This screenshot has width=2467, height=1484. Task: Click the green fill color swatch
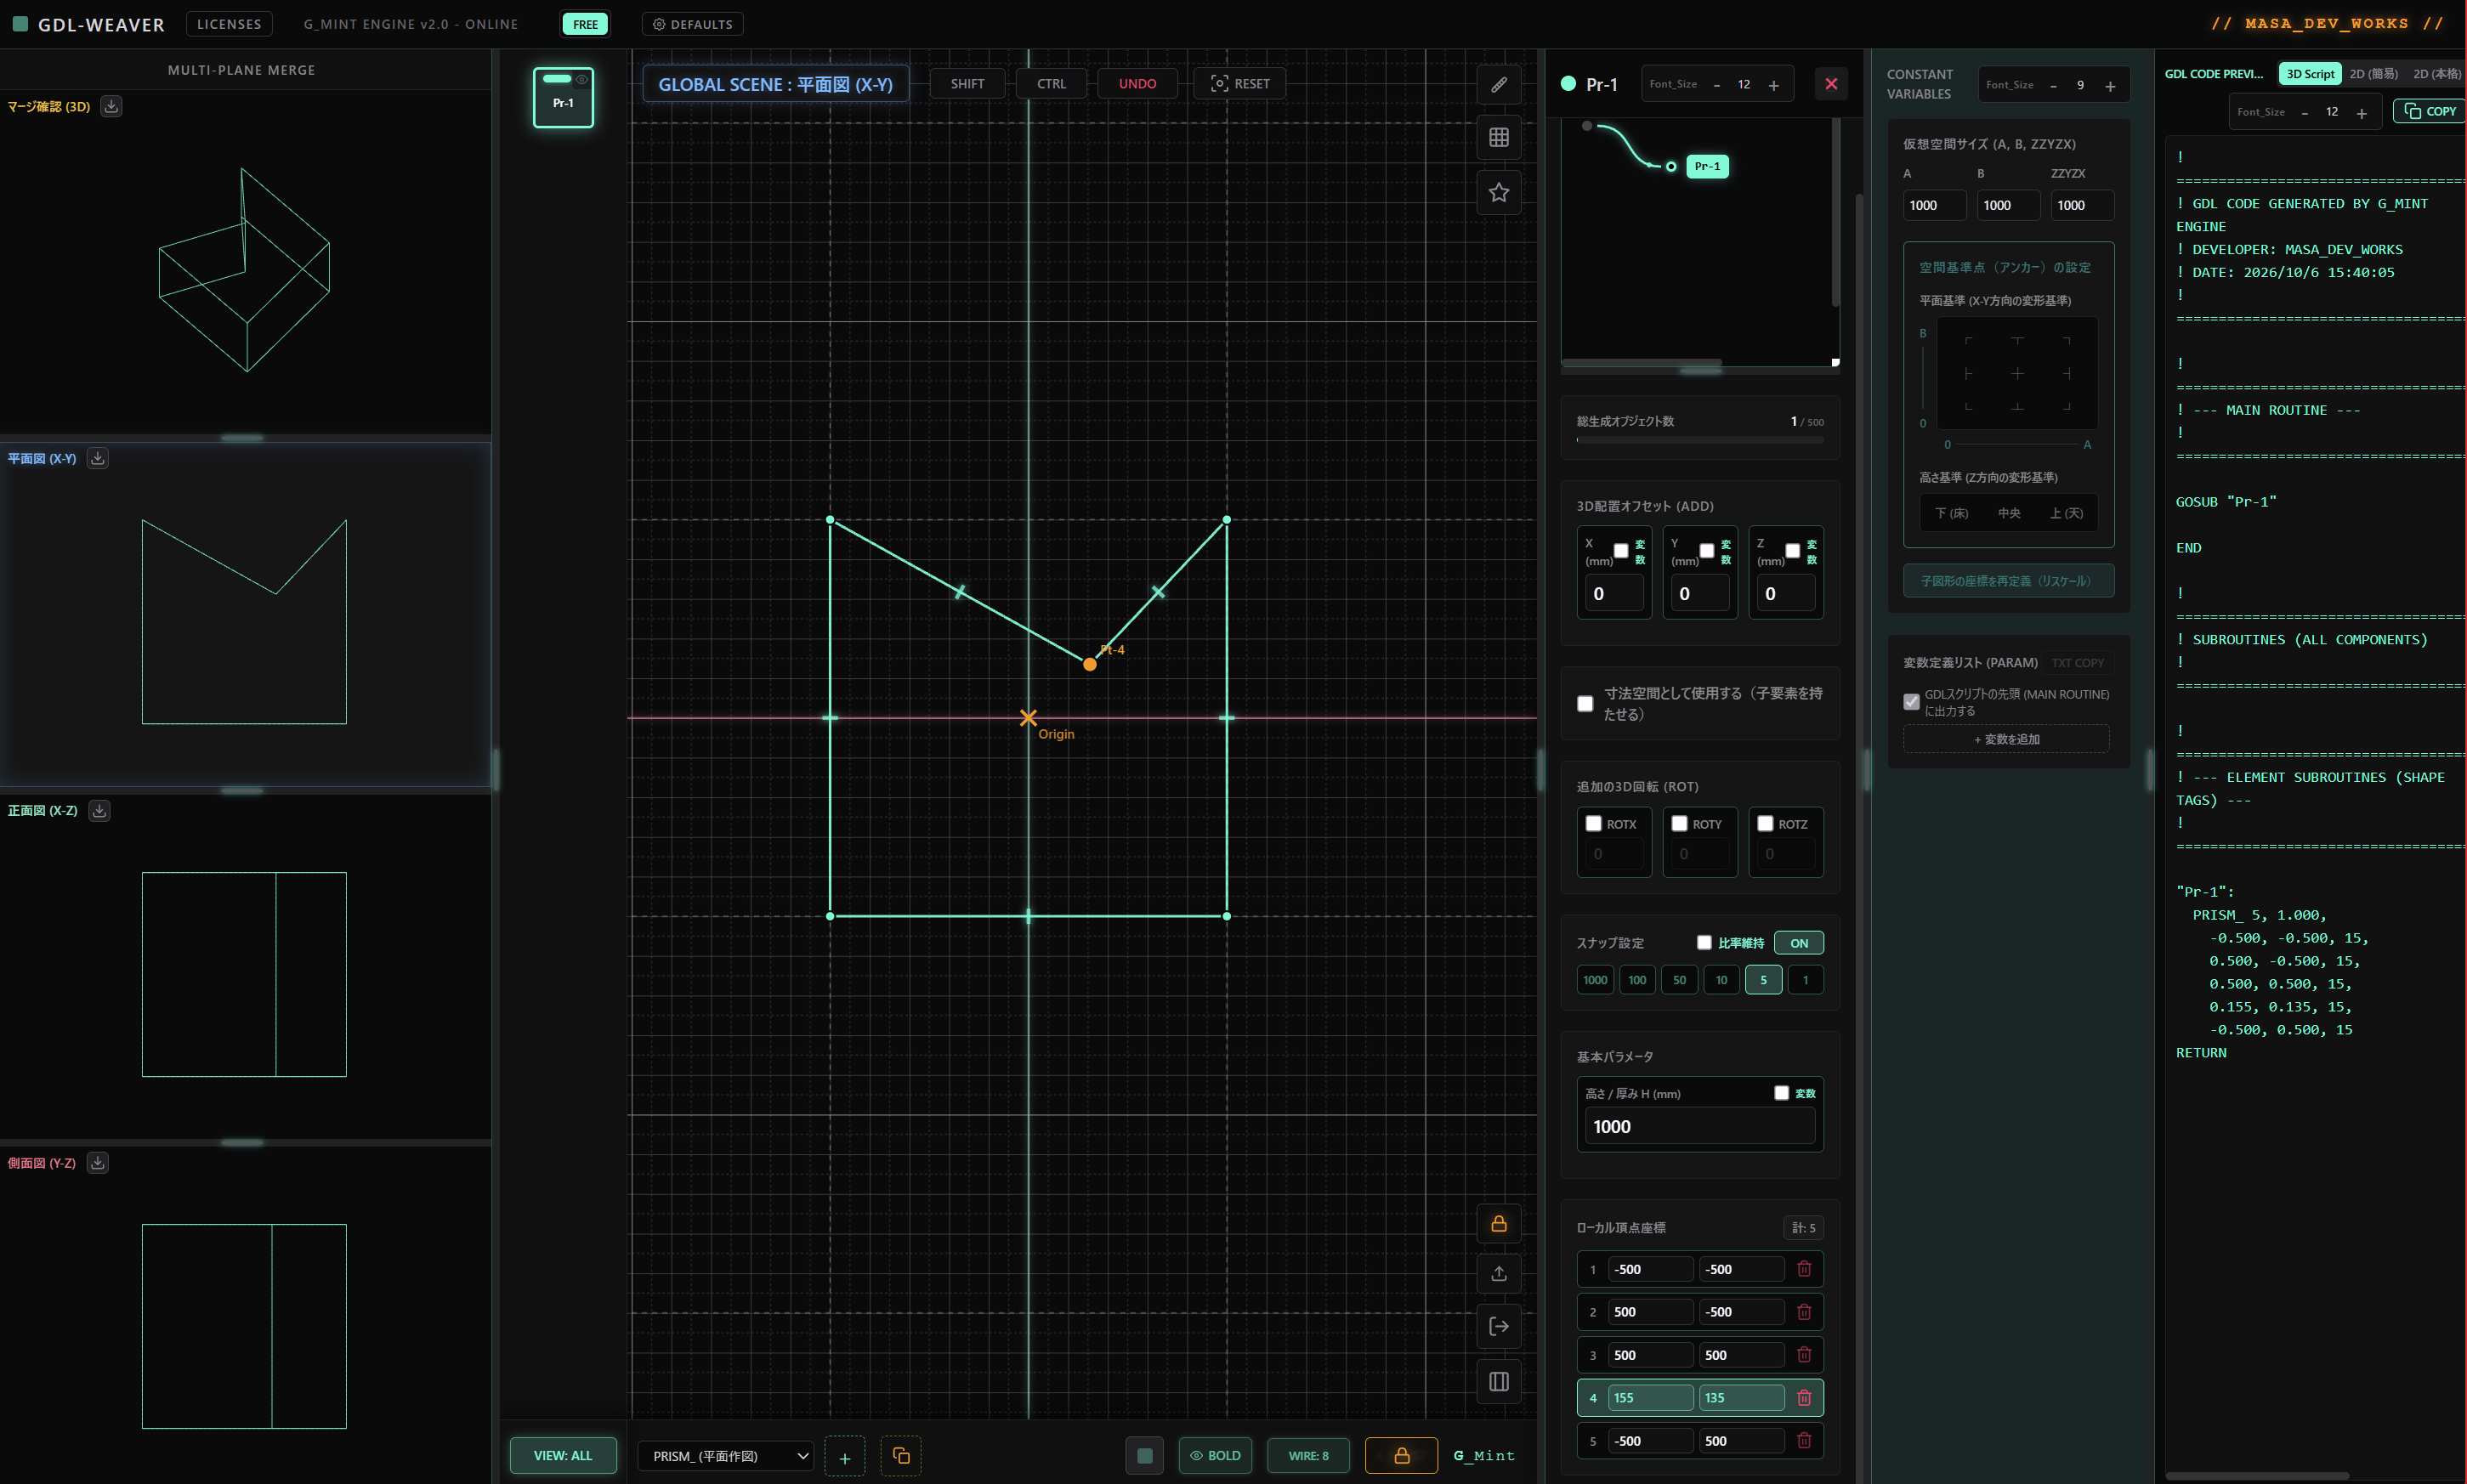[1144, 1456]
